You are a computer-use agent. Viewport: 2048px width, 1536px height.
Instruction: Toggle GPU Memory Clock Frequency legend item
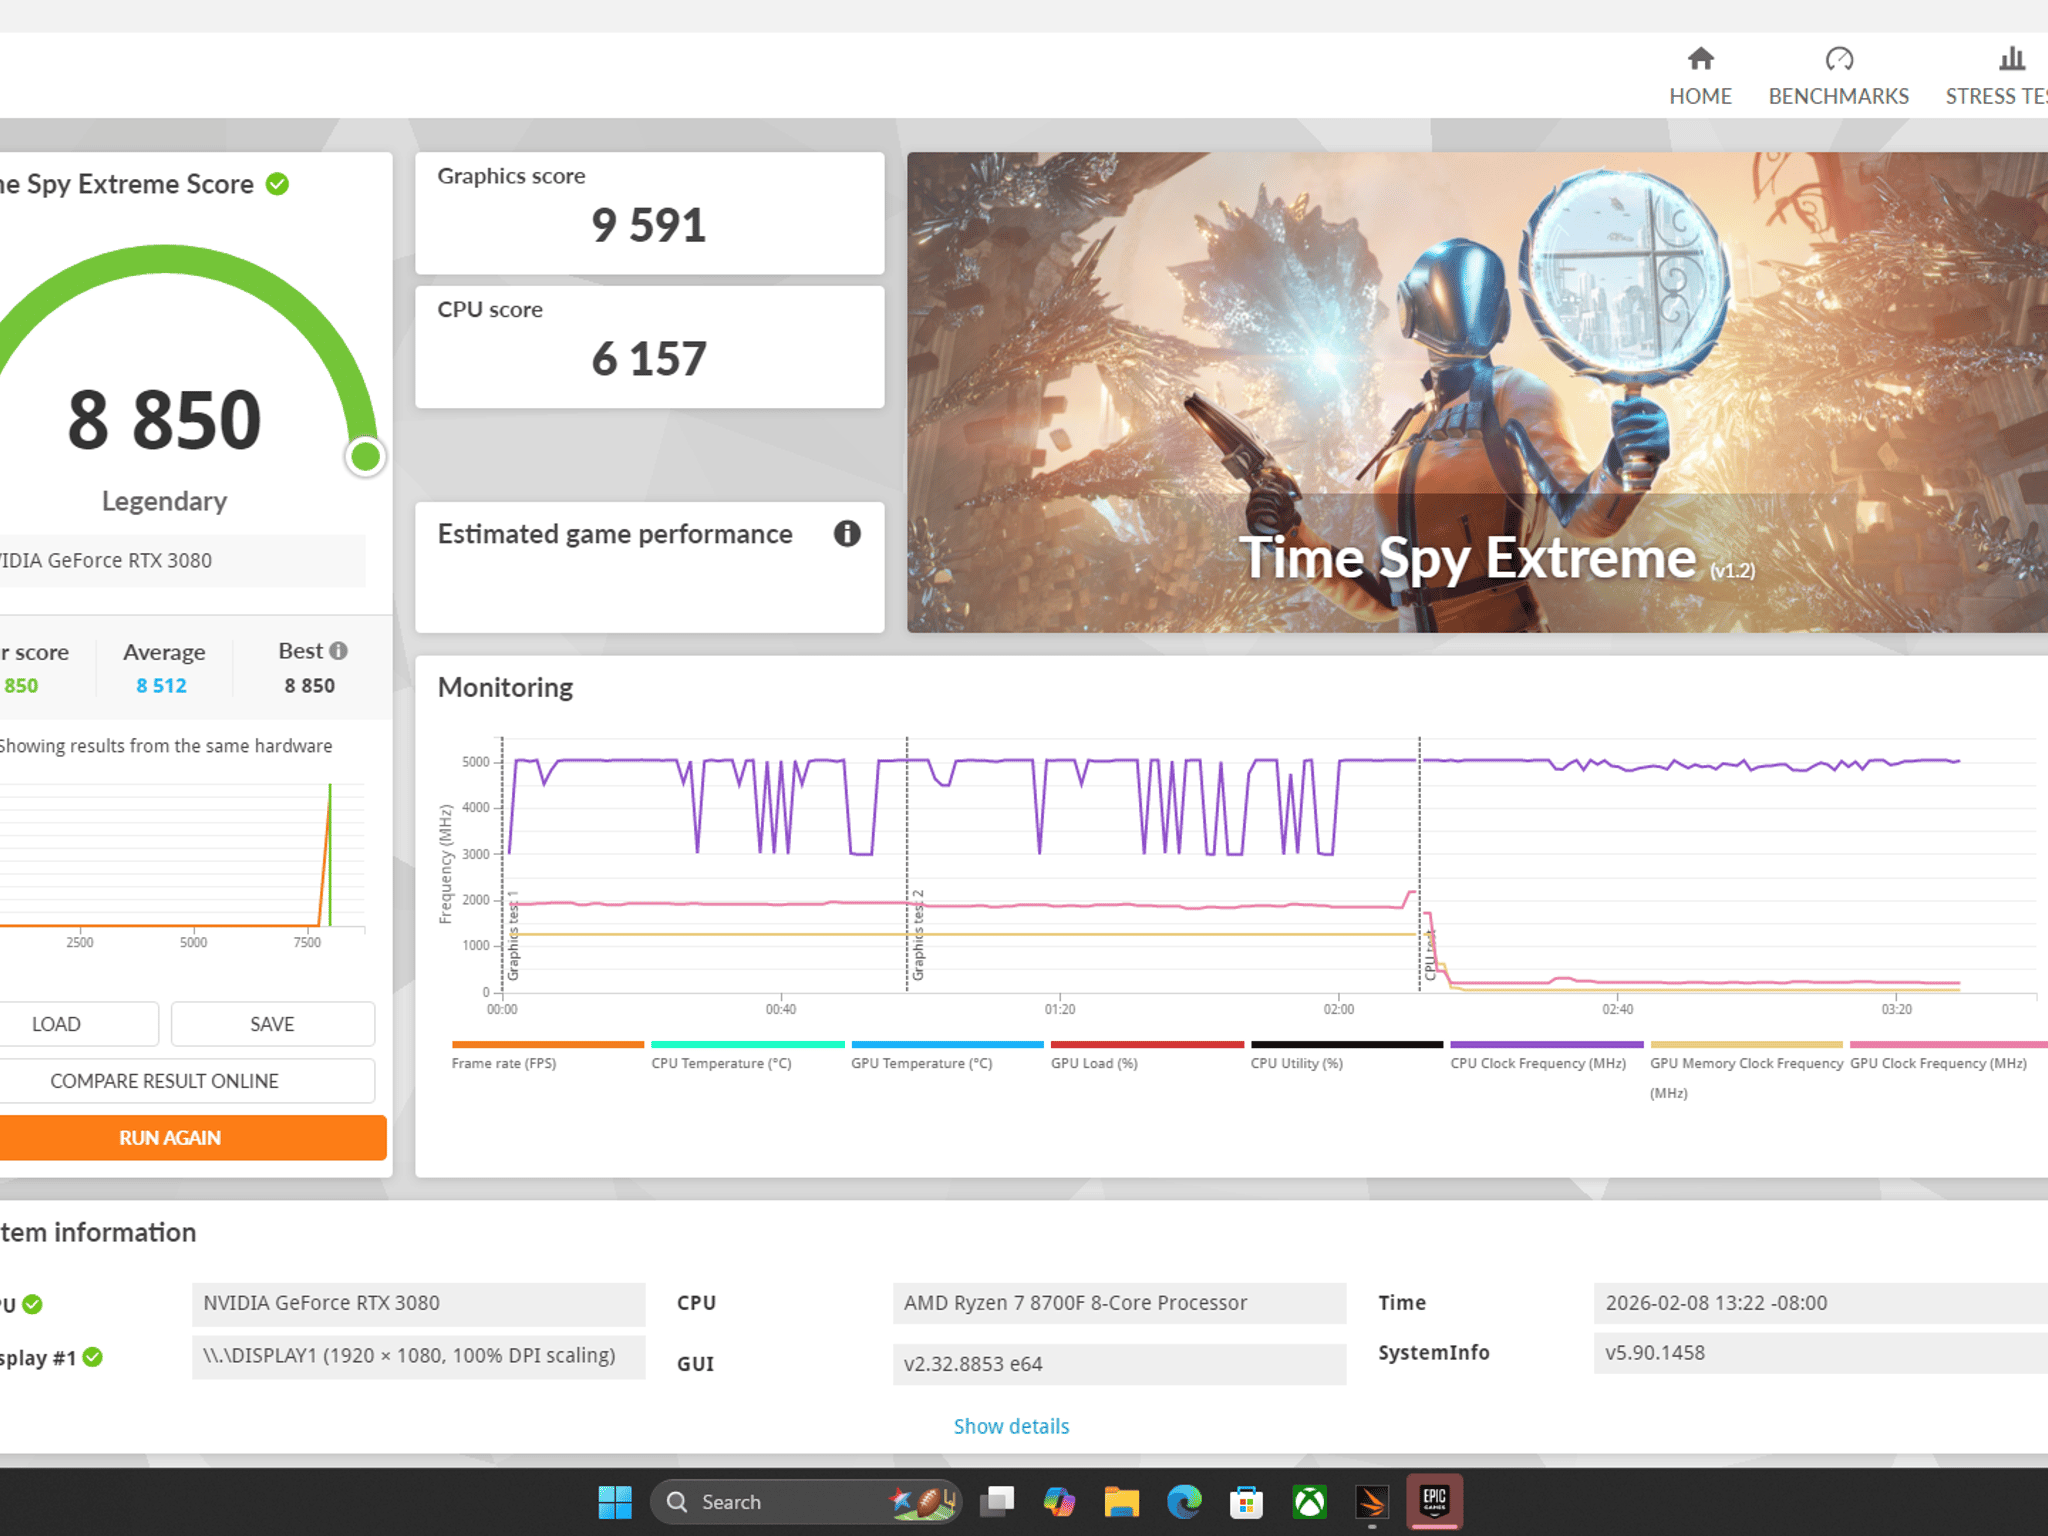[x=1746, y=1071]
